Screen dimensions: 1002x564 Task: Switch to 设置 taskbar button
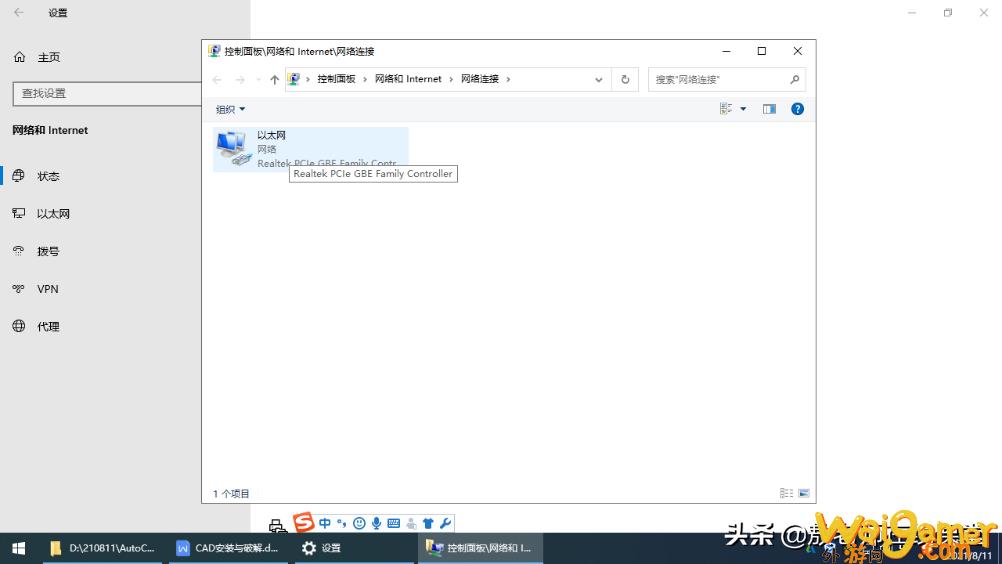point(354,548)
